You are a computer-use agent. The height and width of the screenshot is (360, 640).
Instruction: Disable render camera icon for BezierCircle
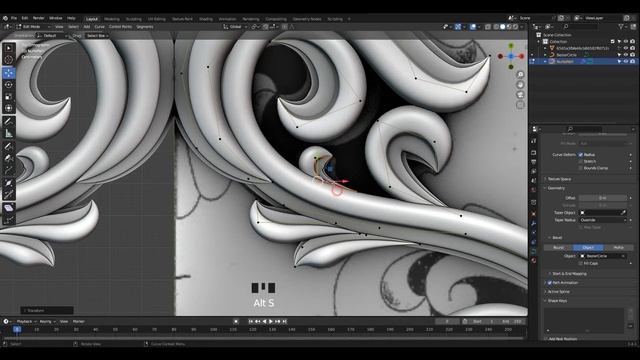[x=632, y=55]
